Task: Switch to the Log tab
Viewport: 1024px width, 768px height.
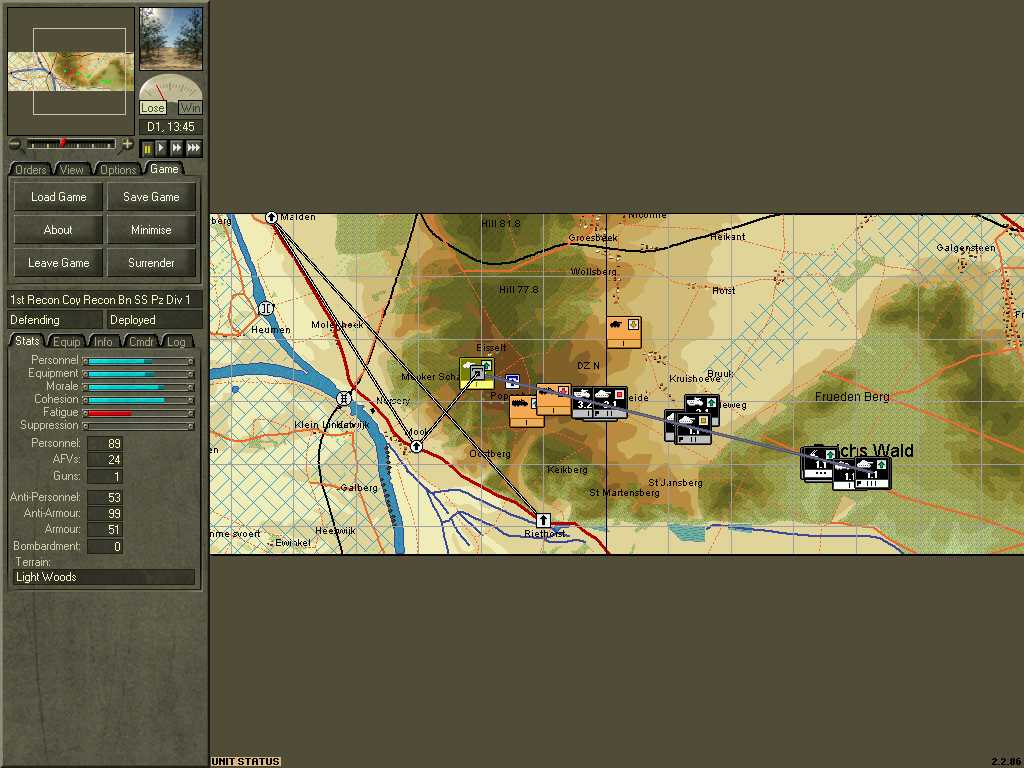Action: click(x=176, y=342)
